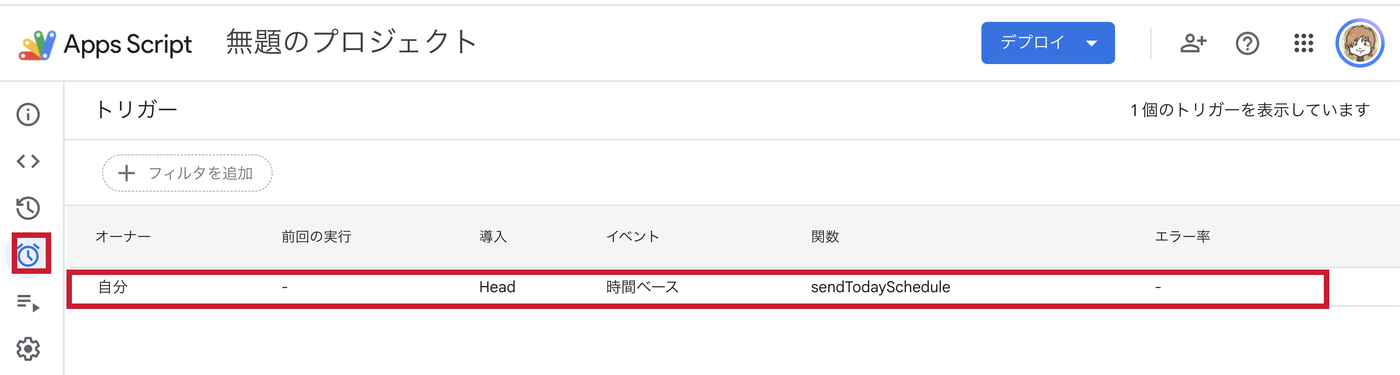Open the Google apps grid icon
Image resolution: width=1400 pixels, height=375 pixels.
click(1303, 43)
